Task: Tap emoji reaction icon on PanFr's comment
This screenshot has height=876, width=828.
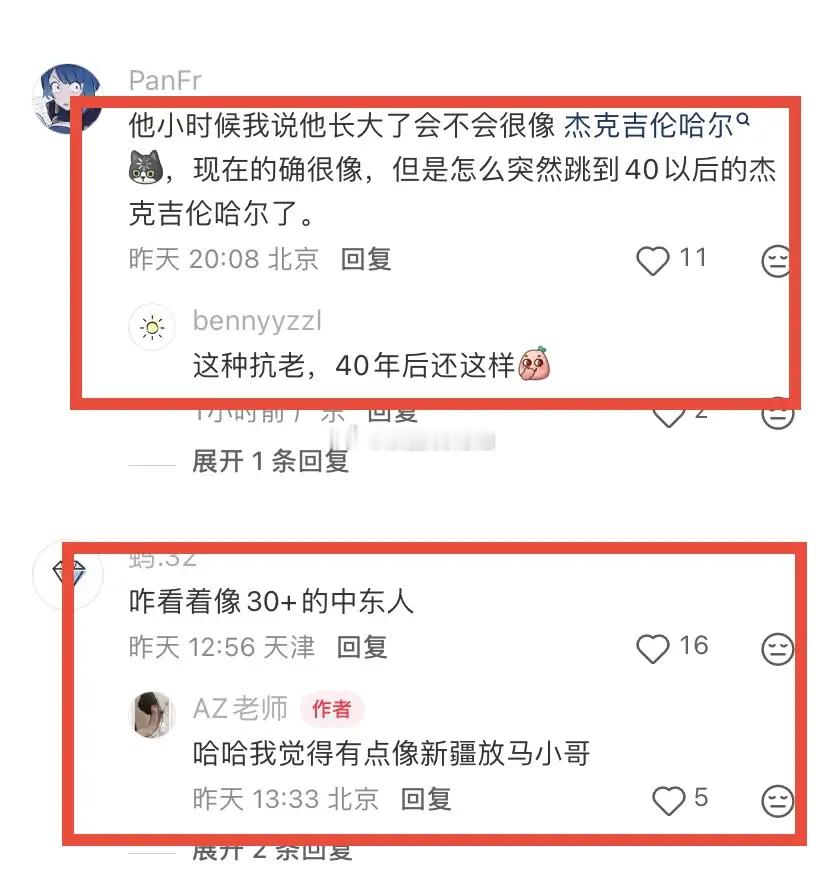Action: point(777,261)
